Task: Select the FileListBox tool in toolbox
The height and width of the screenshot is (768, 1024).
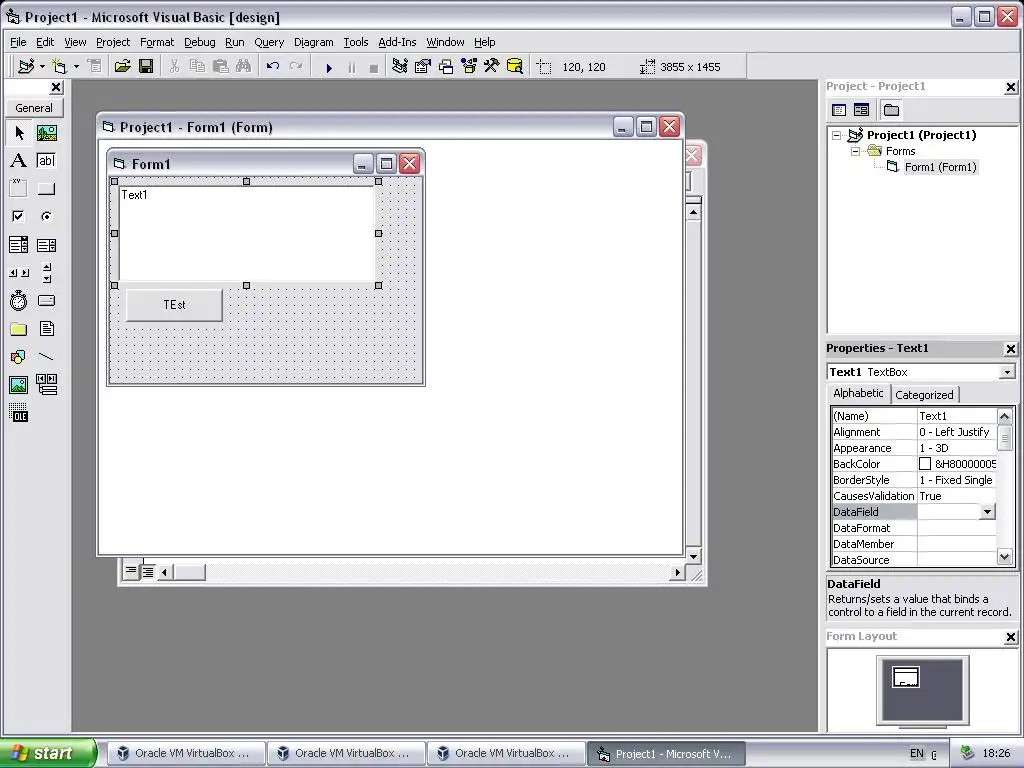Action: coord(46,328)
